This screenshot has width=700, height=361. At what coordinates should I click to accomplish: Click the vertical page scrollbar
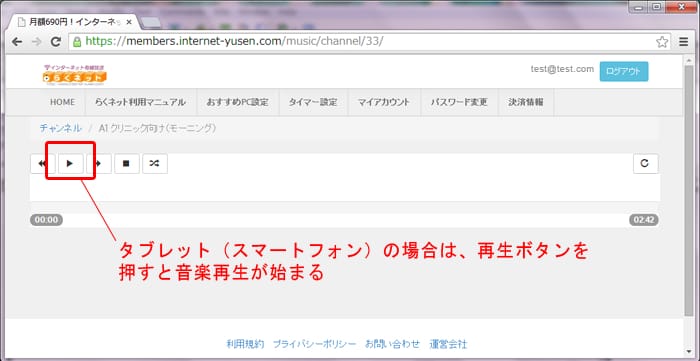(x=689, y=191)
